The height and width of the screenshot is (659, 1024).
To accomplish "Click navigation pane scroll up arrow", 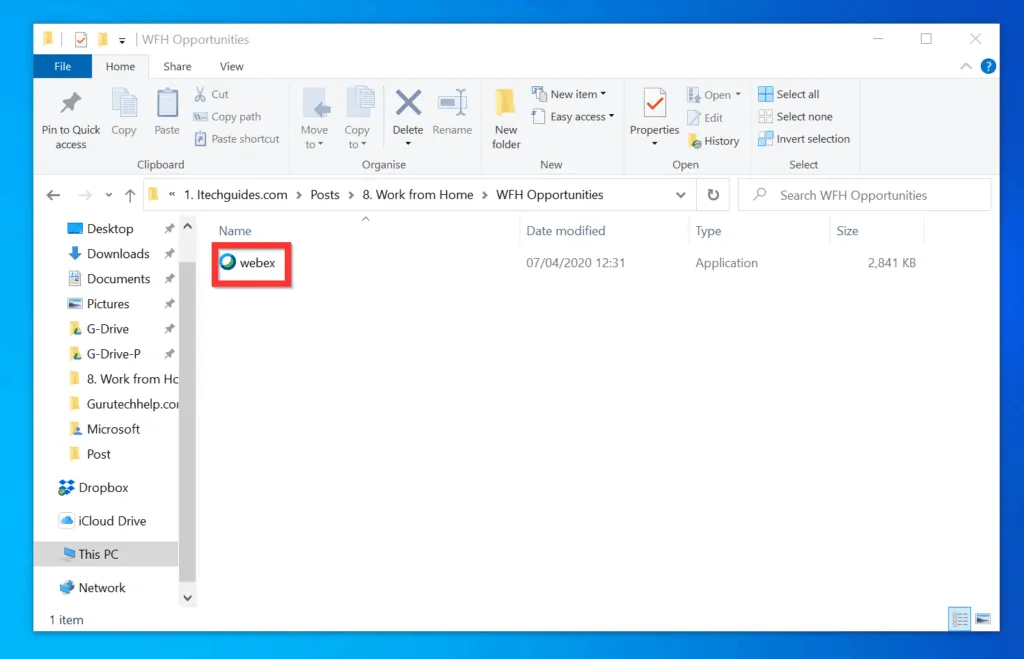I will [x=187, y=227].
